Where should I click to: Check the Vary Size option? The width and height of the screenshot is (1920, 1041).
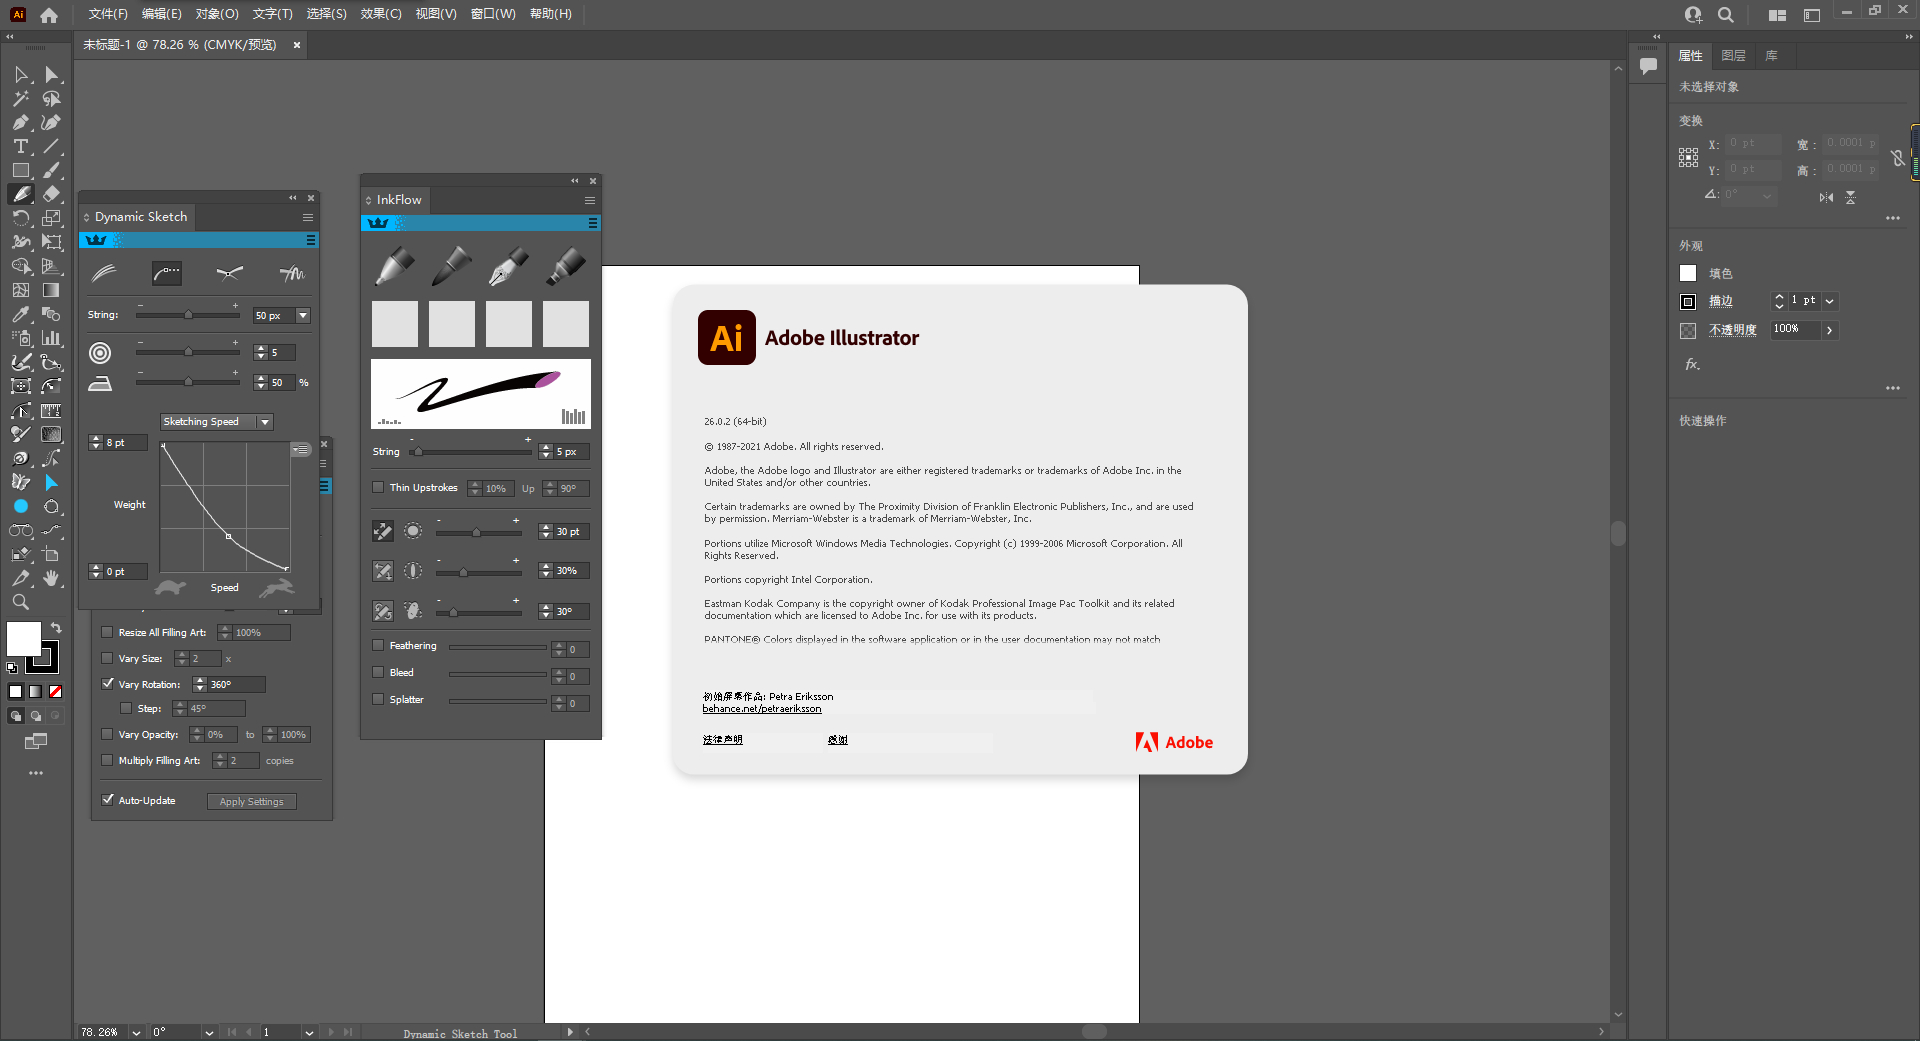(x=107, y=659)
